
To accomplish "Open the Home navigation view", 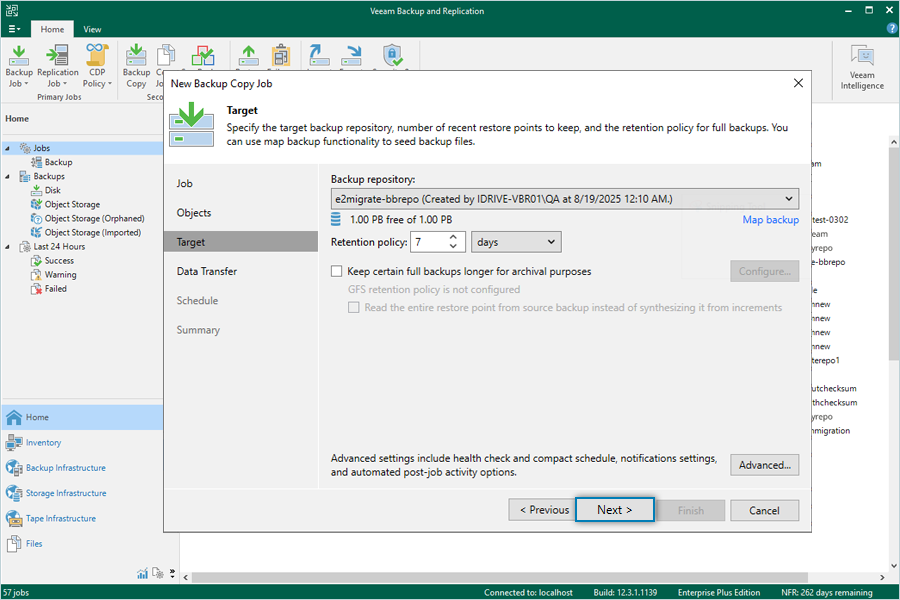I will click(x=82, y=417).
